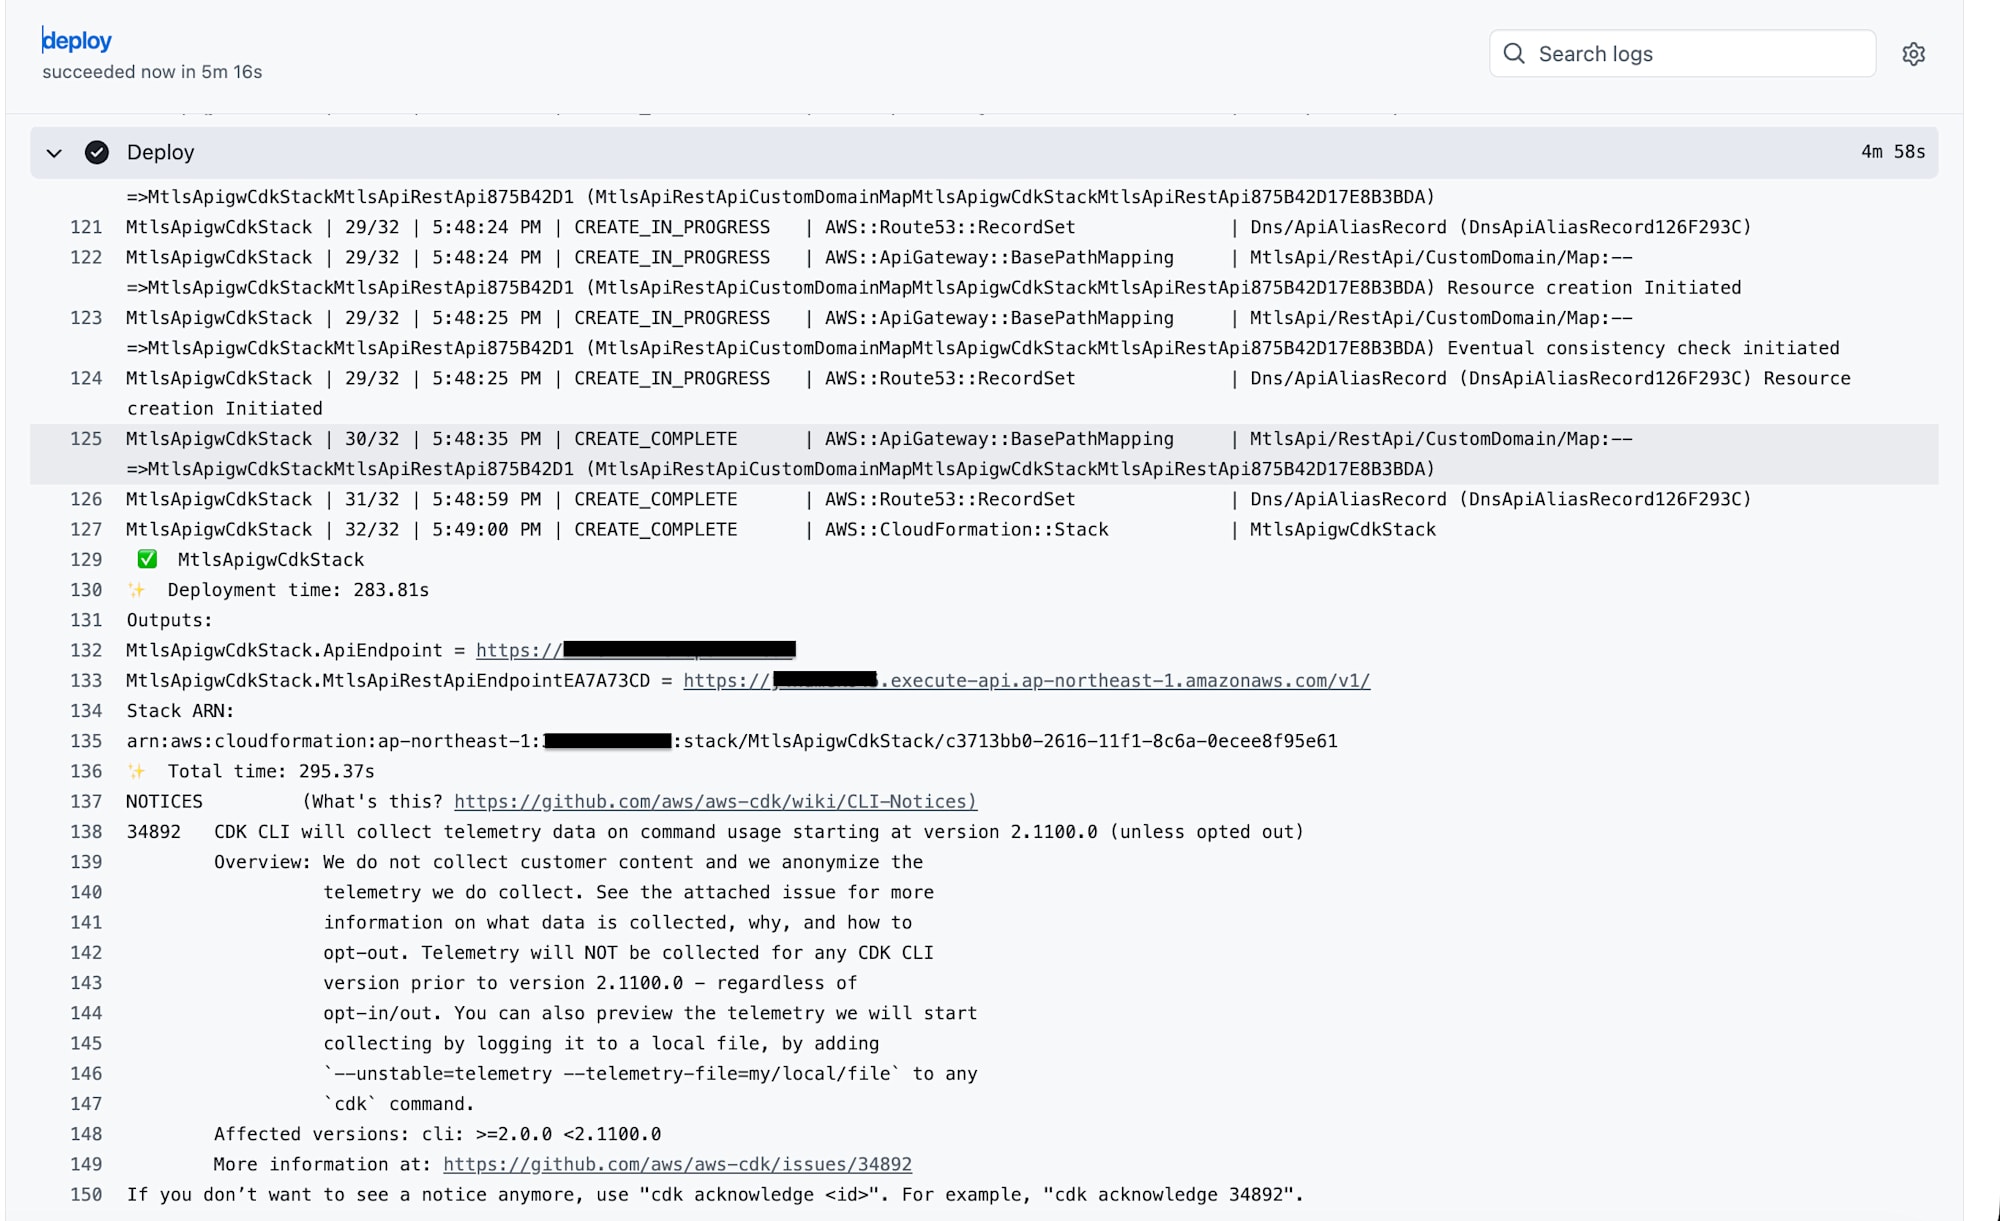2000x1221 pixels.
Task: Click sparkle icon before Deployment time
Action: 137,590
